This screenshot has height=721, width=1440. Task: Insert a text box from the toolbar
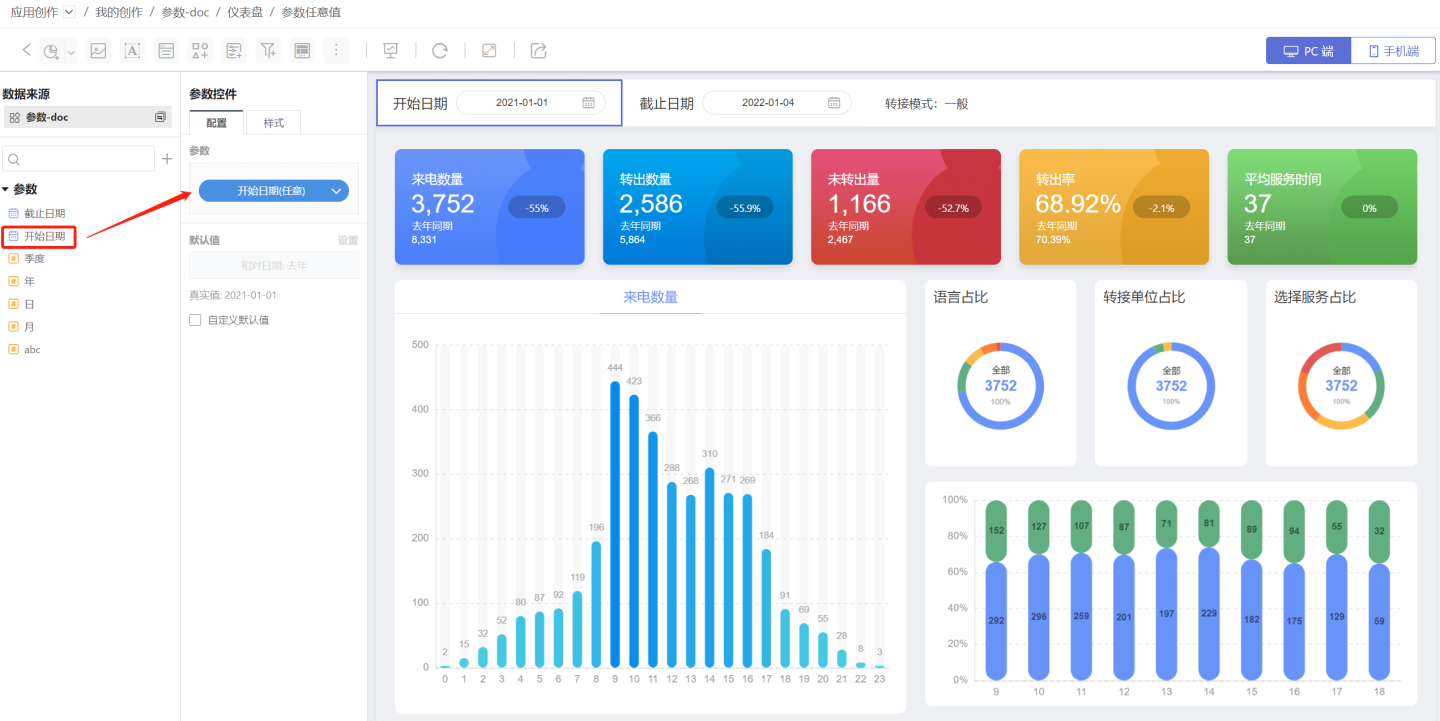tap(132, 51)
